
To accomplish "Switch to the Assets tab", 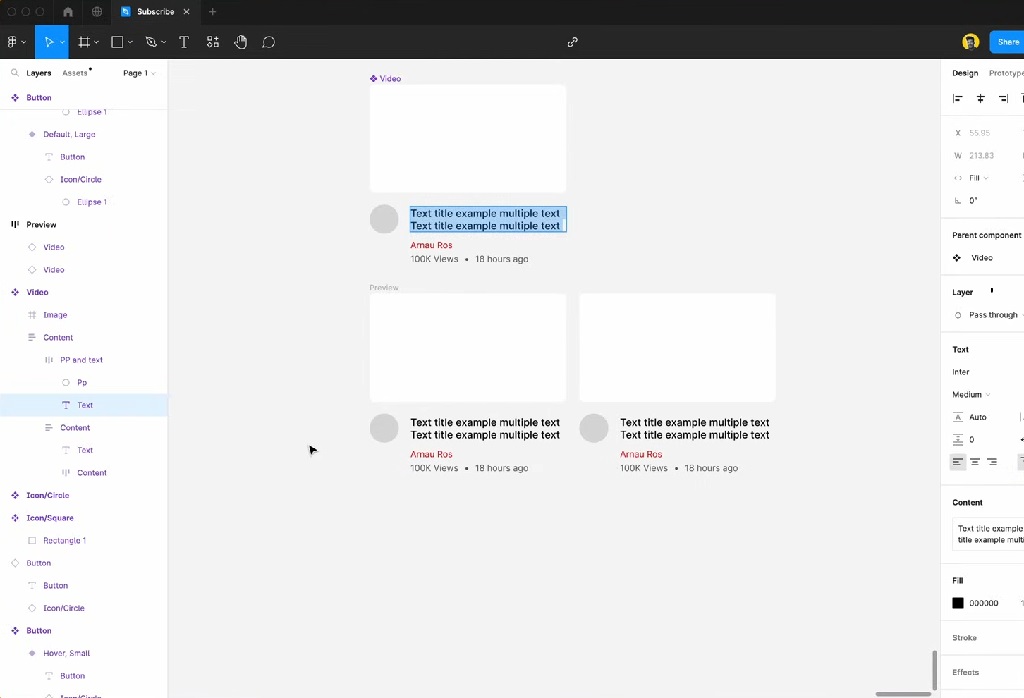I will point(74,72).
